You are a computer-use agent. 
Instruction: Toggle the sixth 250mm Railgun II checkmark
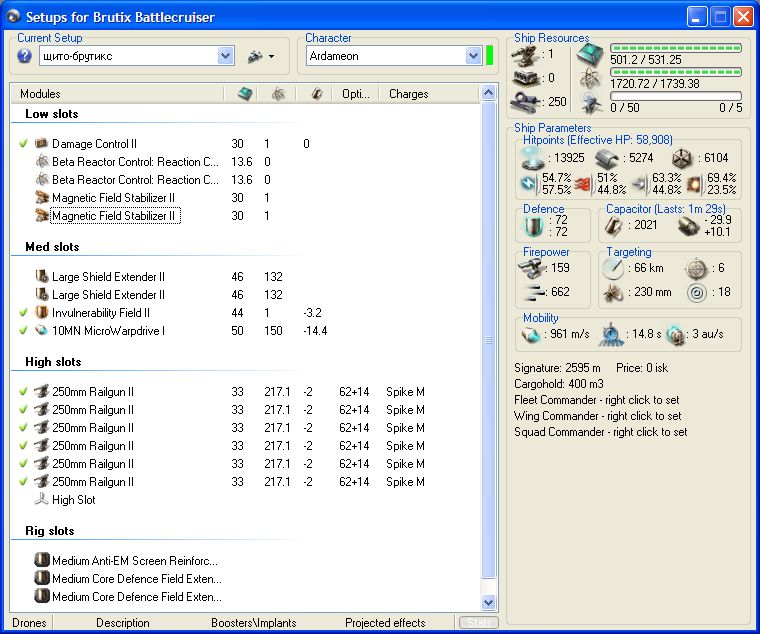coord(23,482)
